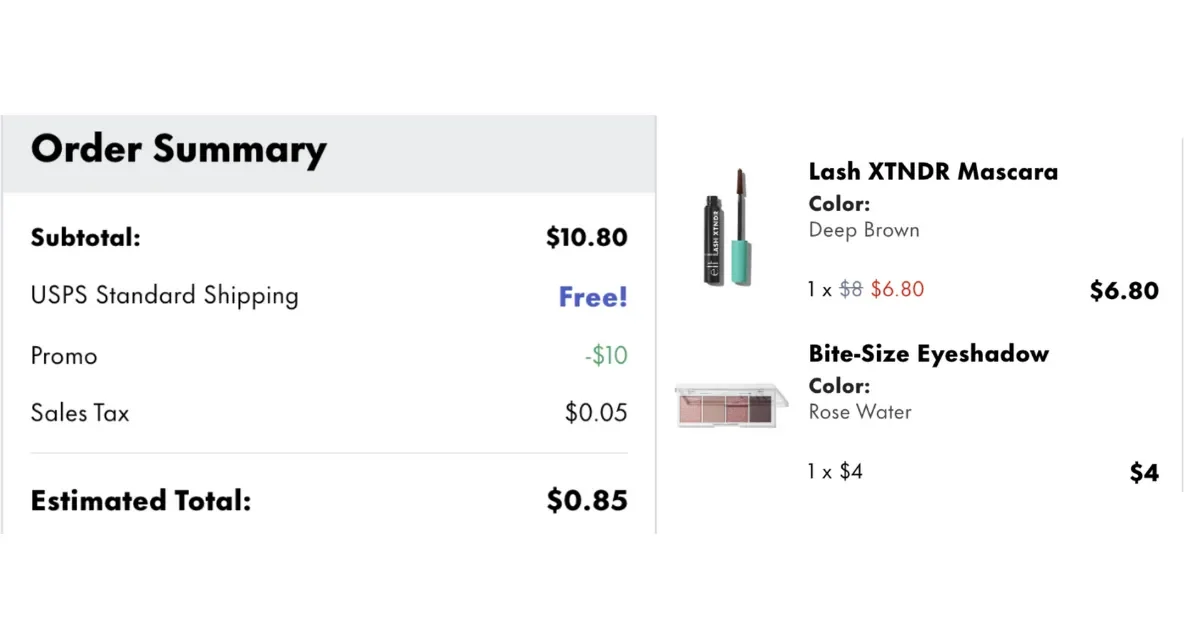Click the Promo label
Viewport: 1200px width, 630px height.
point(64,356)
